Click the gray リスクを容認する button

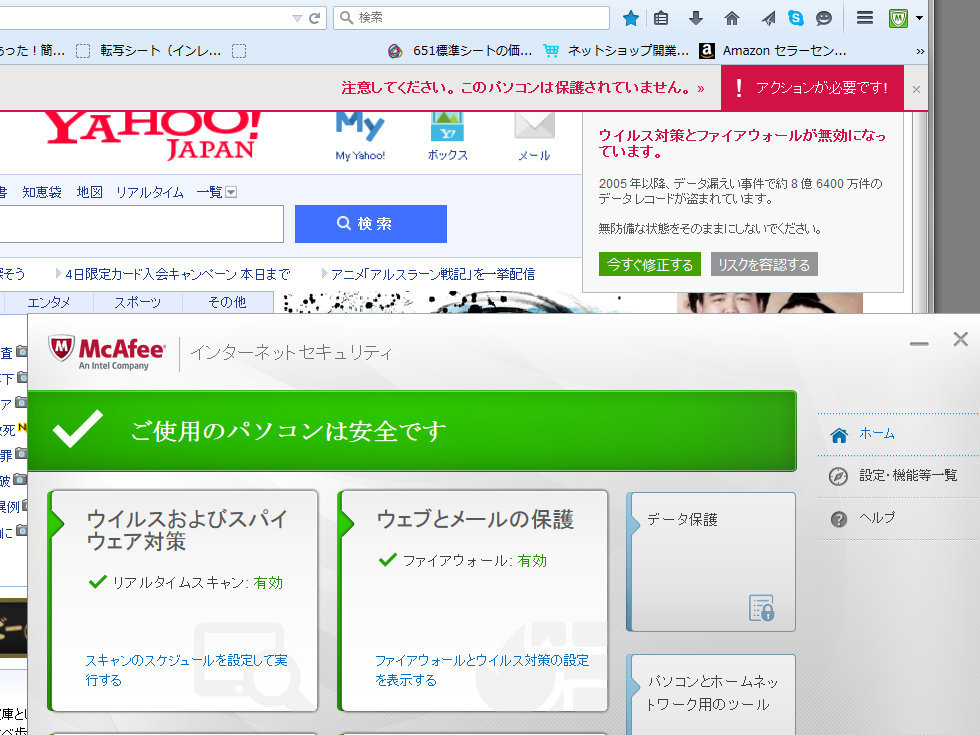pyautogui.click(x=764, y=265)
